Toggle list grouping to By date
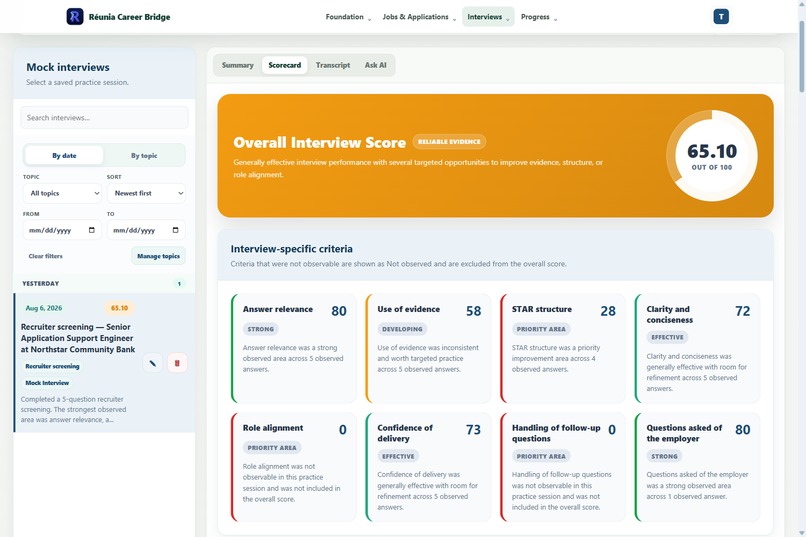 64,155
